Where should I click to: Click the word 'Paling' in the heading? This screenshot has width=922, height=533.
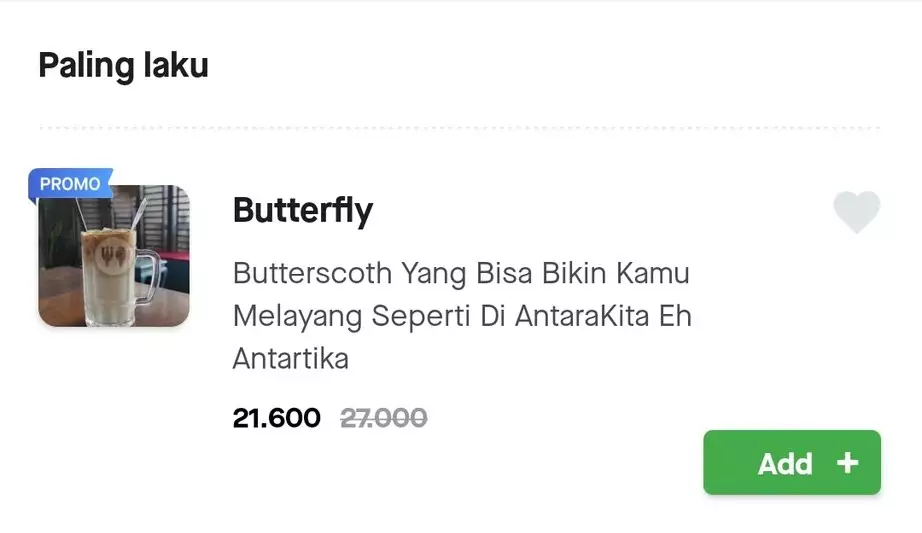(84, 66)
